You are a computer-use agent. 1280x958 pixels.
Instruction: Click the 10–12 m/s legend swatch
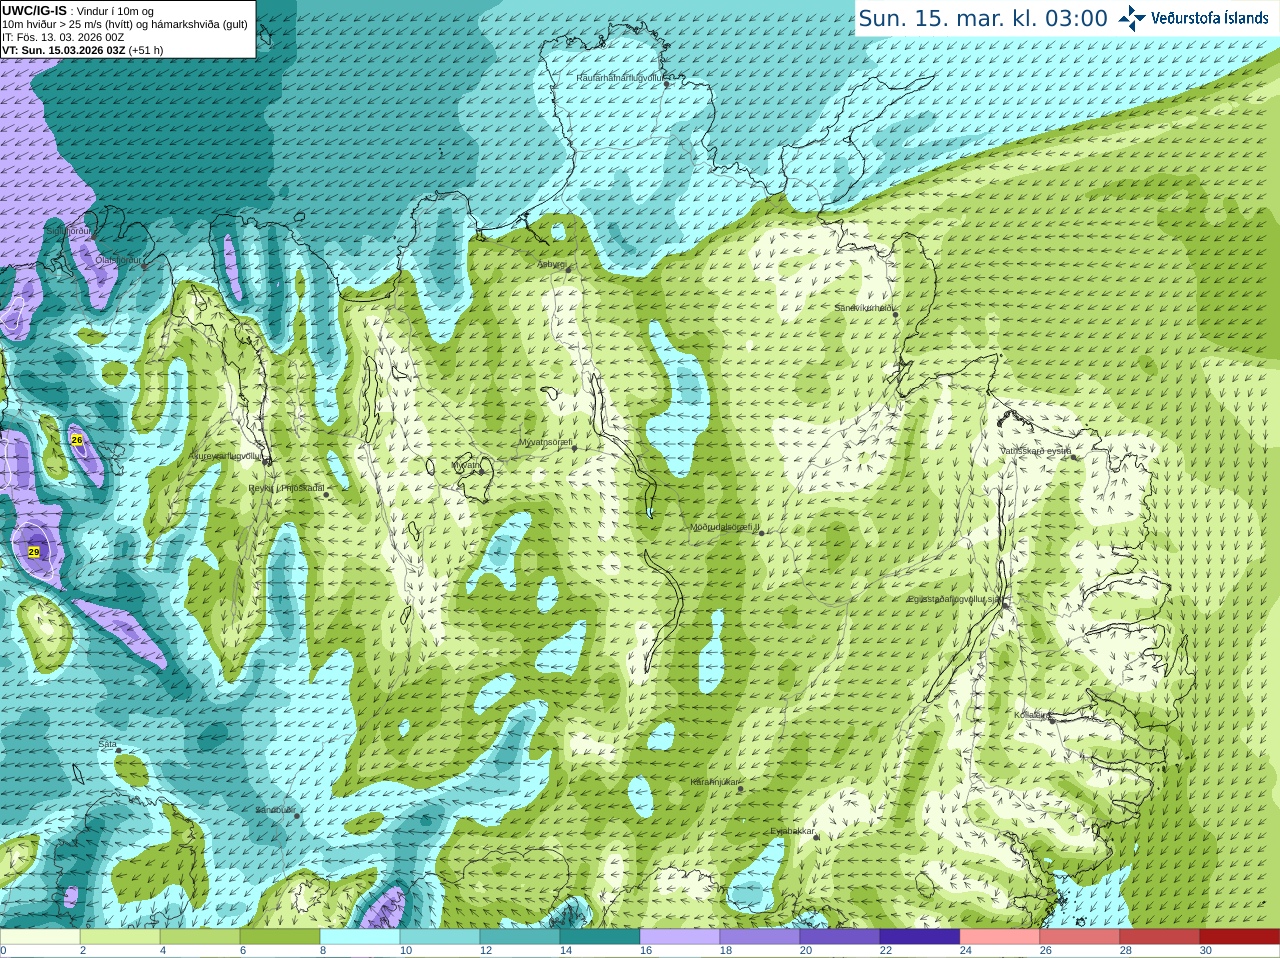tap(440, 937)
